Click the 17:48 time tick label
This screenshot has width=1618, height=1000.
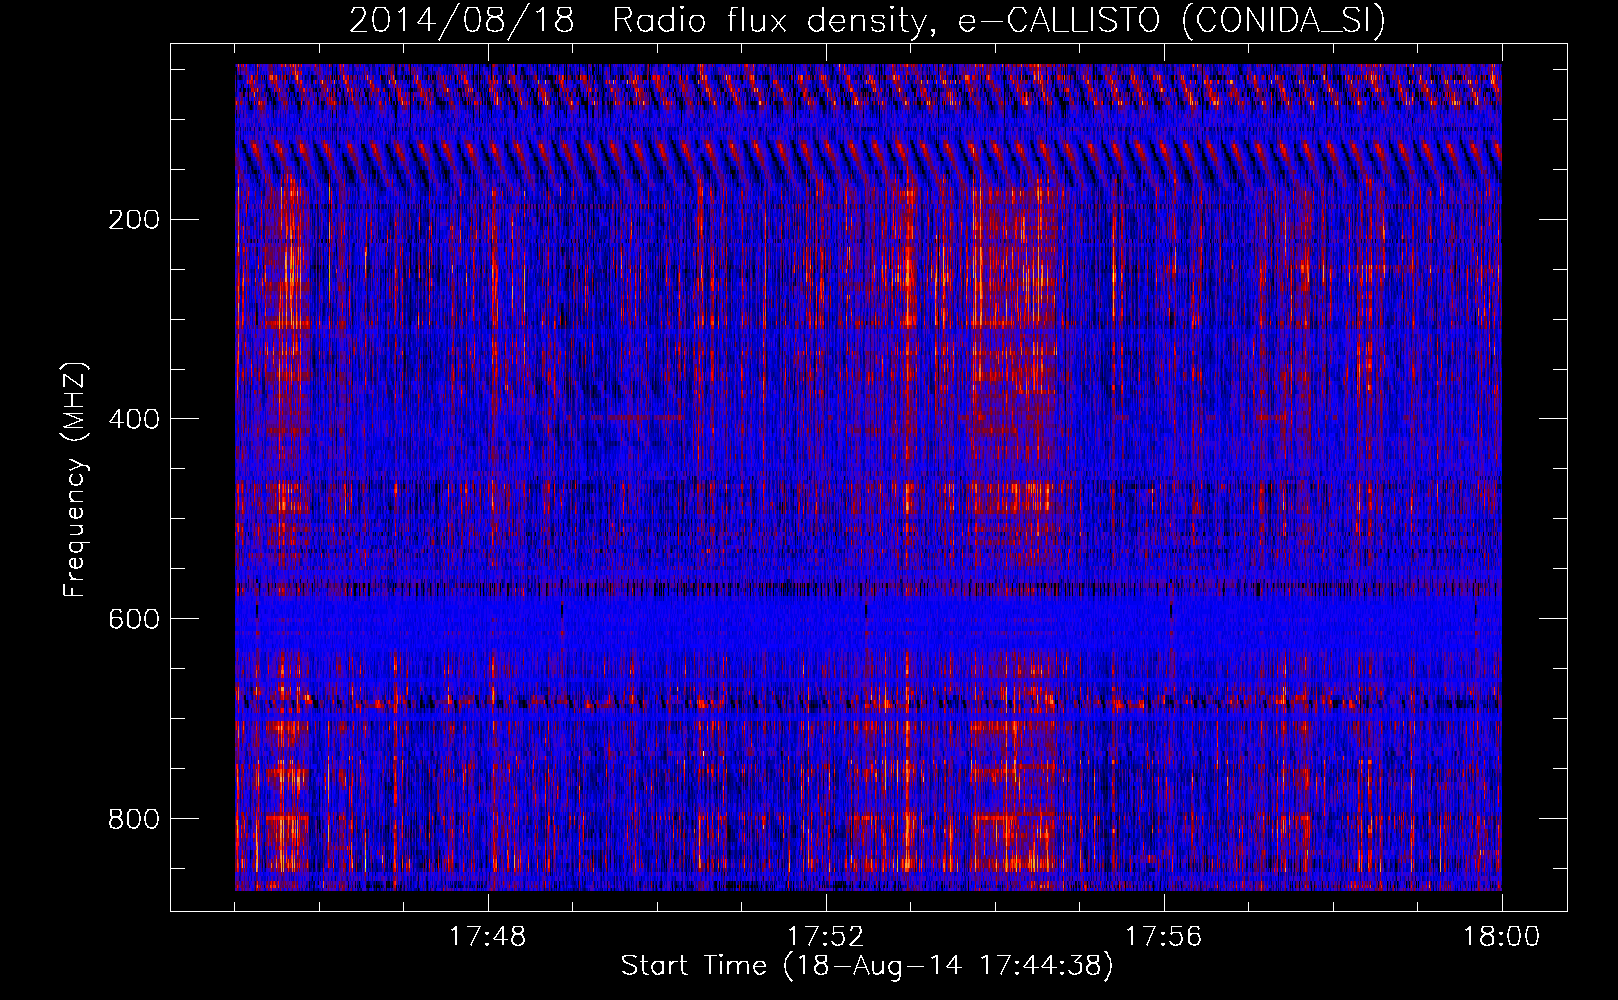pos(487,937)
